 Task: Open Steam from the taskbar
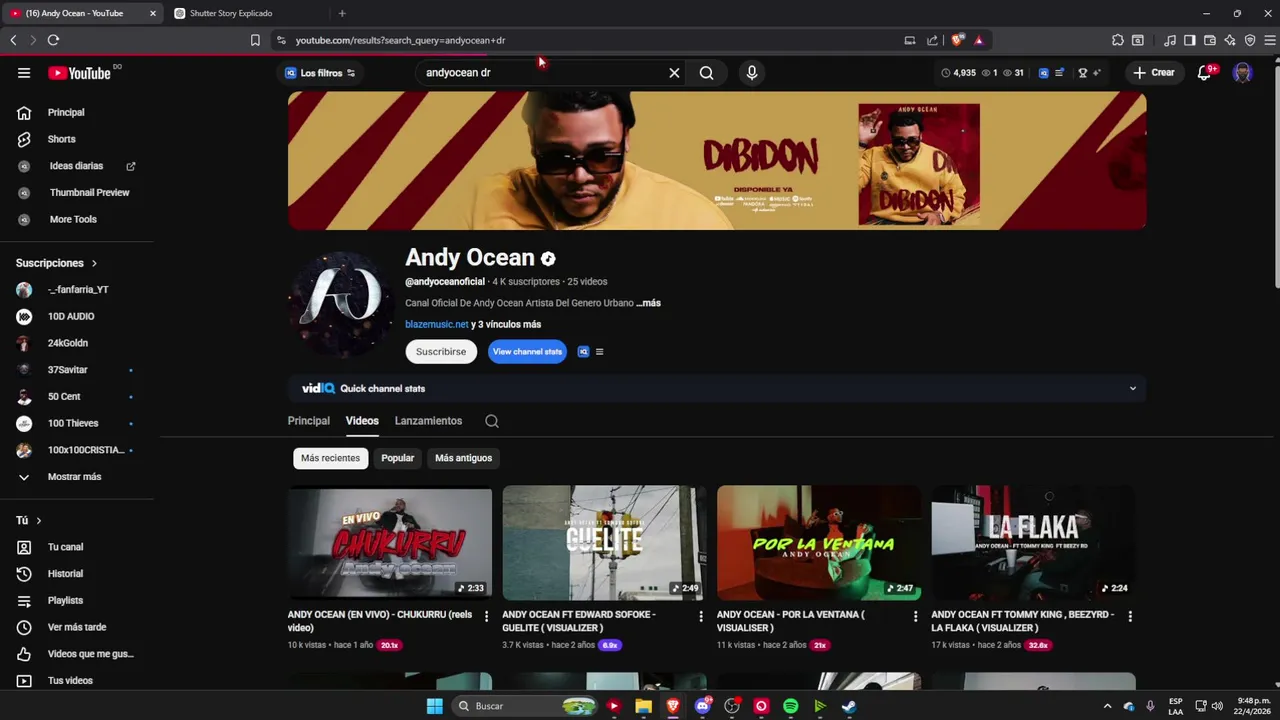[849, 706]
